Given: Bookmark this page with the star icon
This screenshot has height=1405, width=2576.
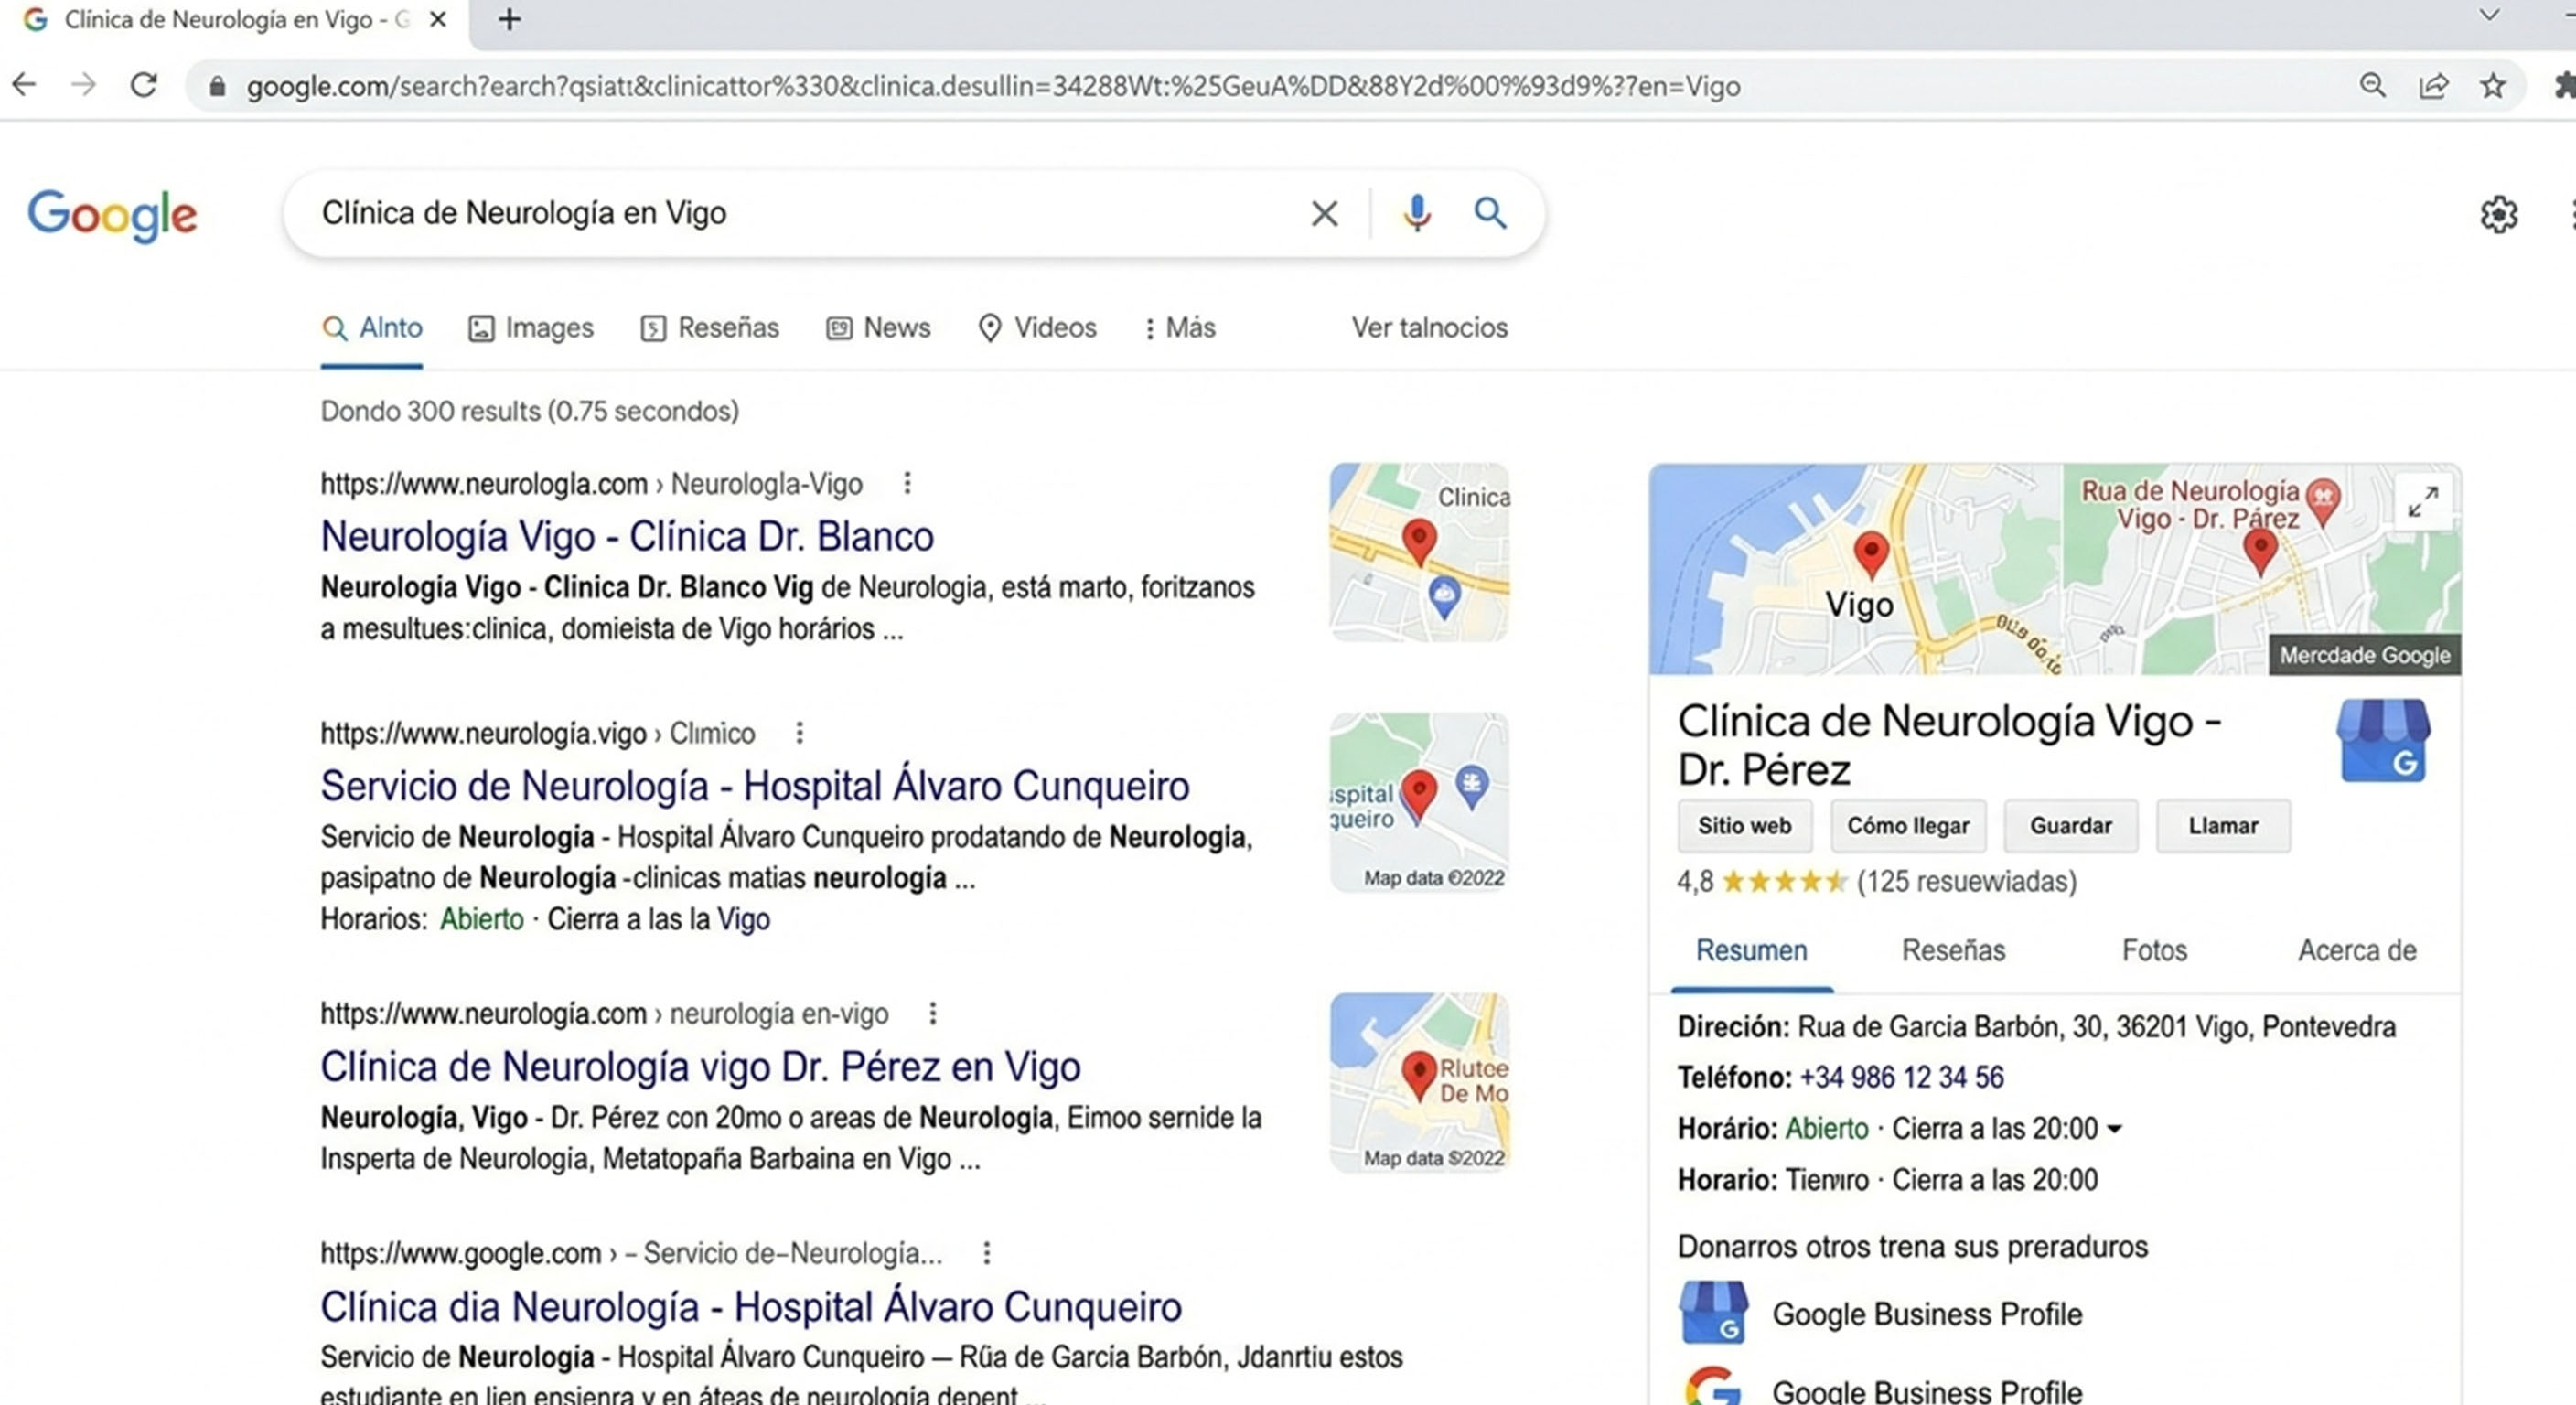Looking at the screenshot, I should coord(2493,86).
